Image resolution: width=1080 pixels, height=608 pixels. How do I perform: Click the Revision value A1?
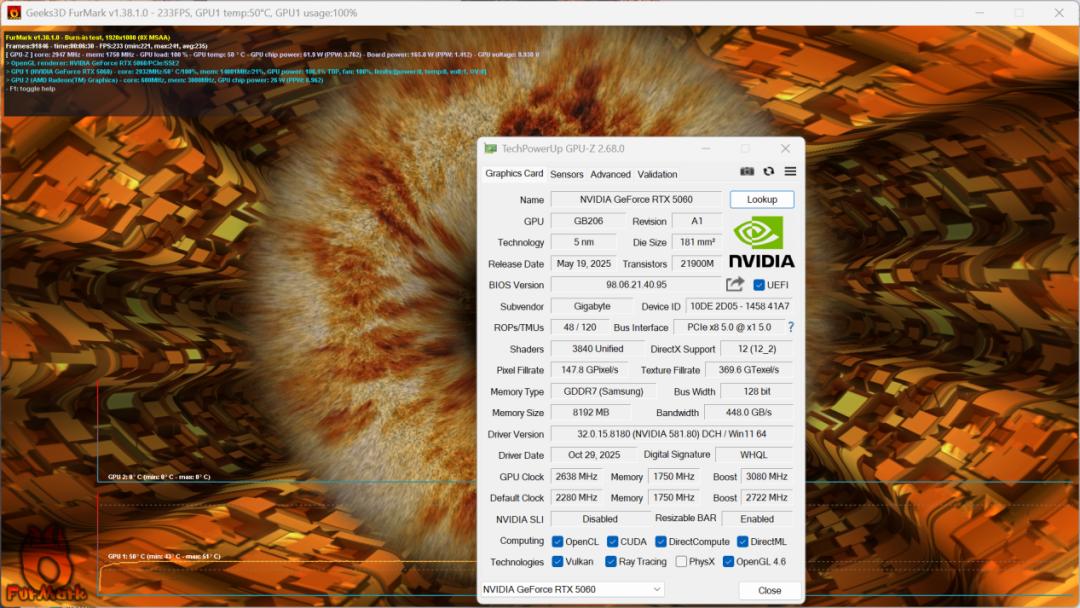[697, 221]
